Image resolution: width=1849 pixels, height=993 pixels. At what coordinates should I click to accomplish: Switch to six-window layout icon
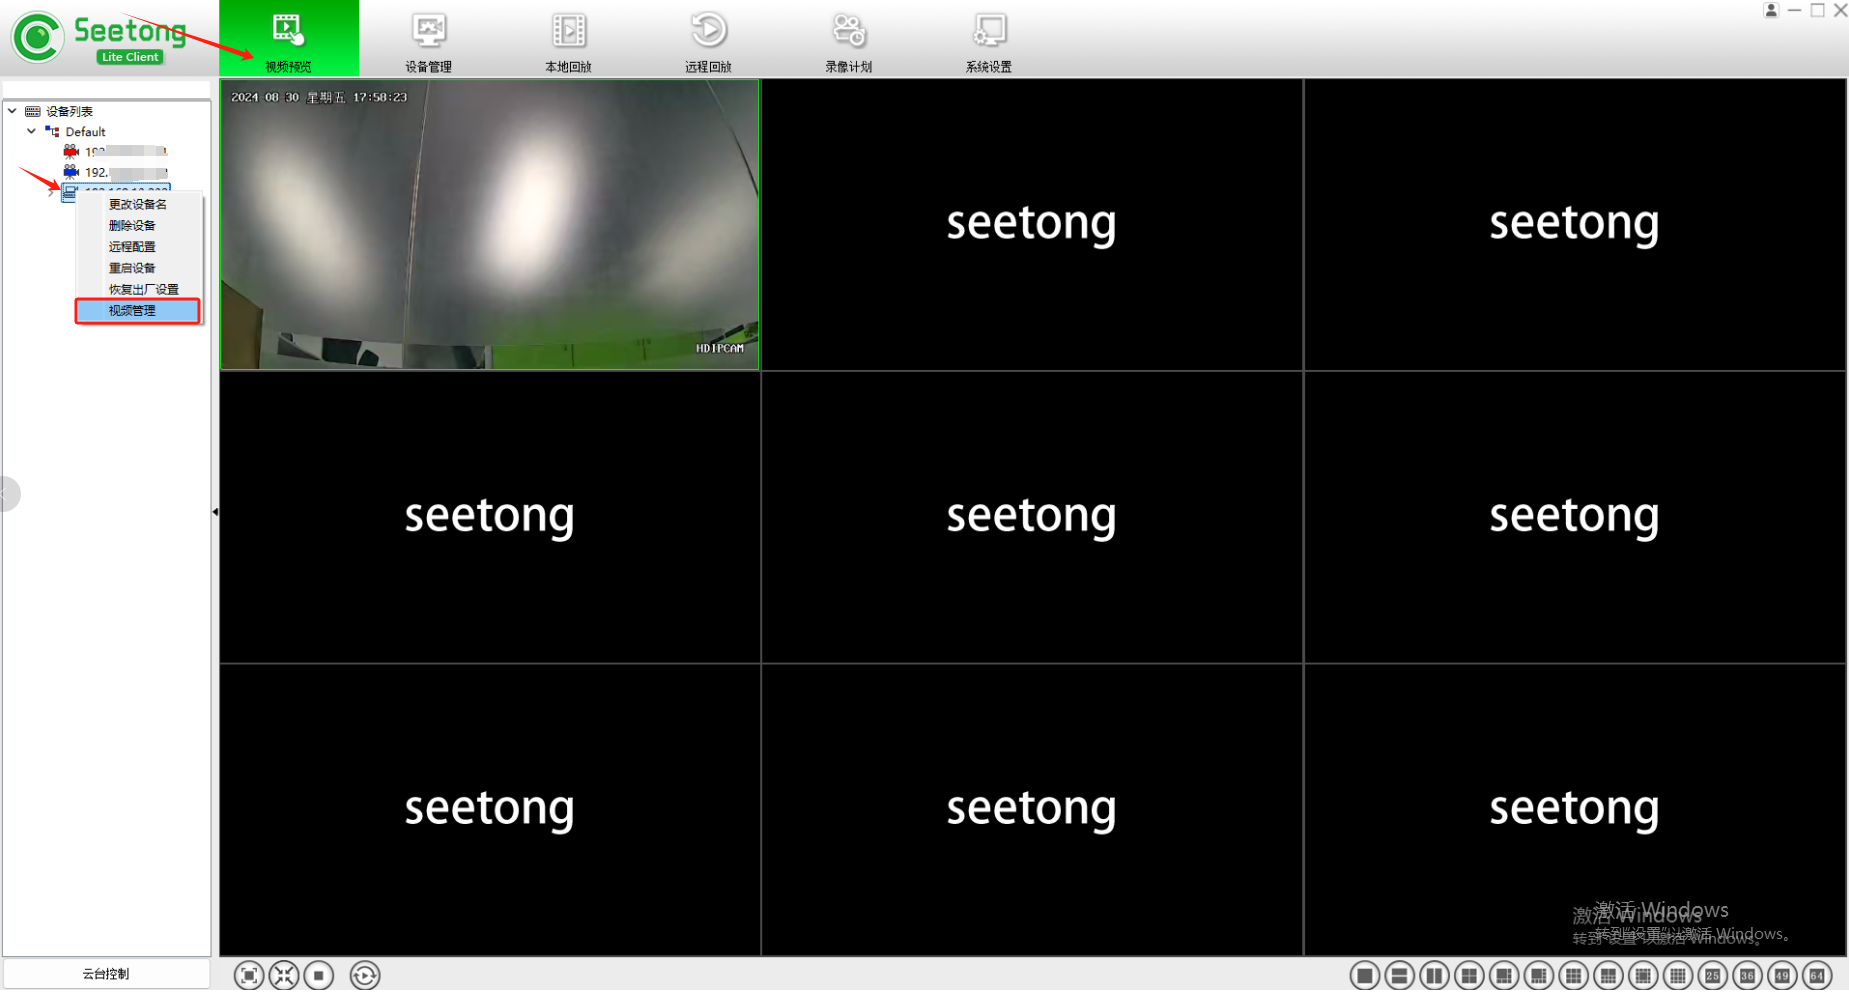(x=1504, y=975)
